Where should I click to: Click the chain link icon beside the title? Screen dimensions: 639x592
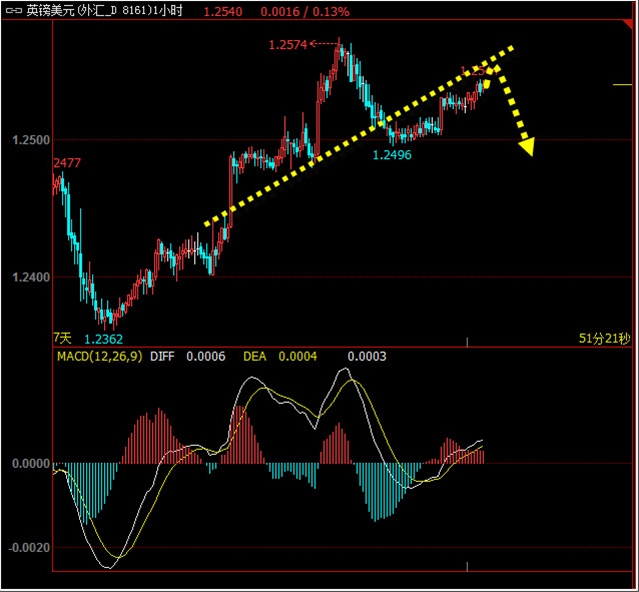[13, 11]
